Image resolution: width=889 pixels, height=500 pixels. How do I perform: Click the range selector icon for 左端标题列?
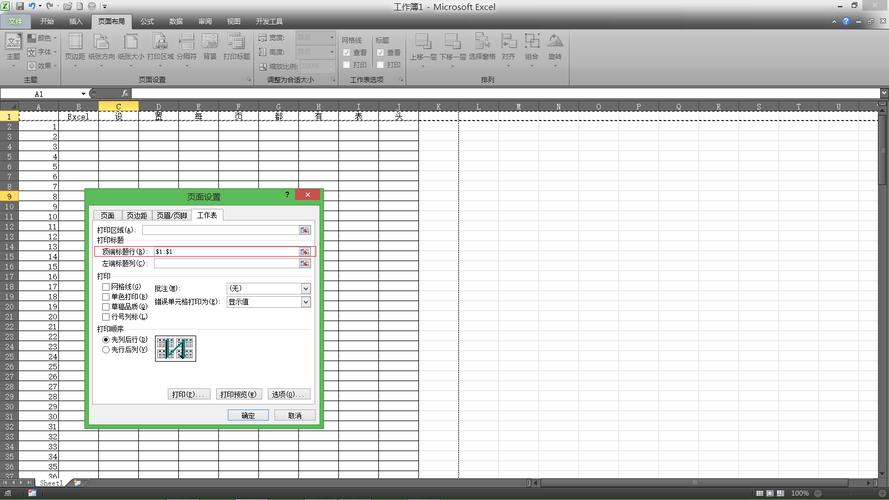tap(304, 263)
